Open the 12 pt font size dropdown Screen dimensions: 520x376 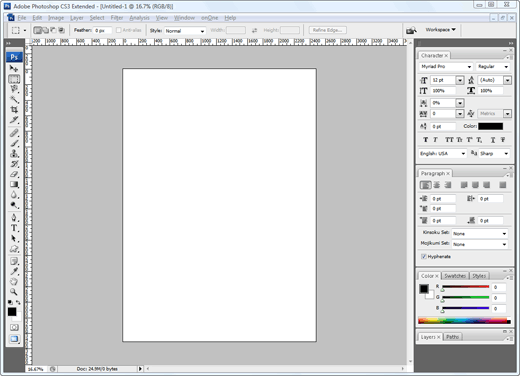(x=460, y=80)
